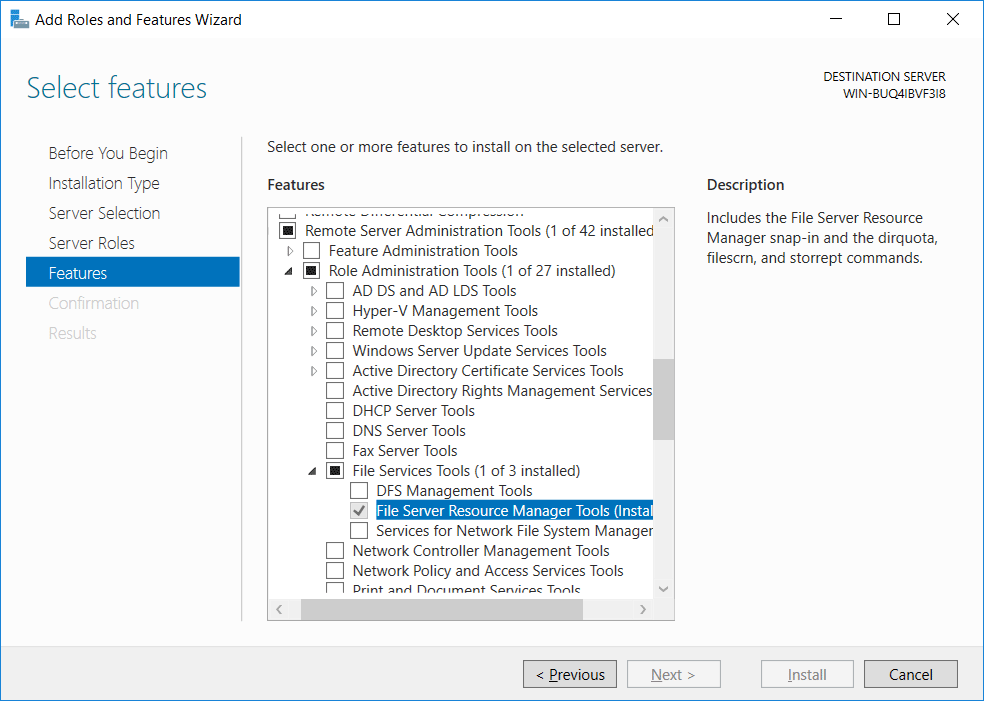984x701 pixels.
Task: Click the features list scroll down arrow
Action: pyautogui.click(x=663, y=589)
